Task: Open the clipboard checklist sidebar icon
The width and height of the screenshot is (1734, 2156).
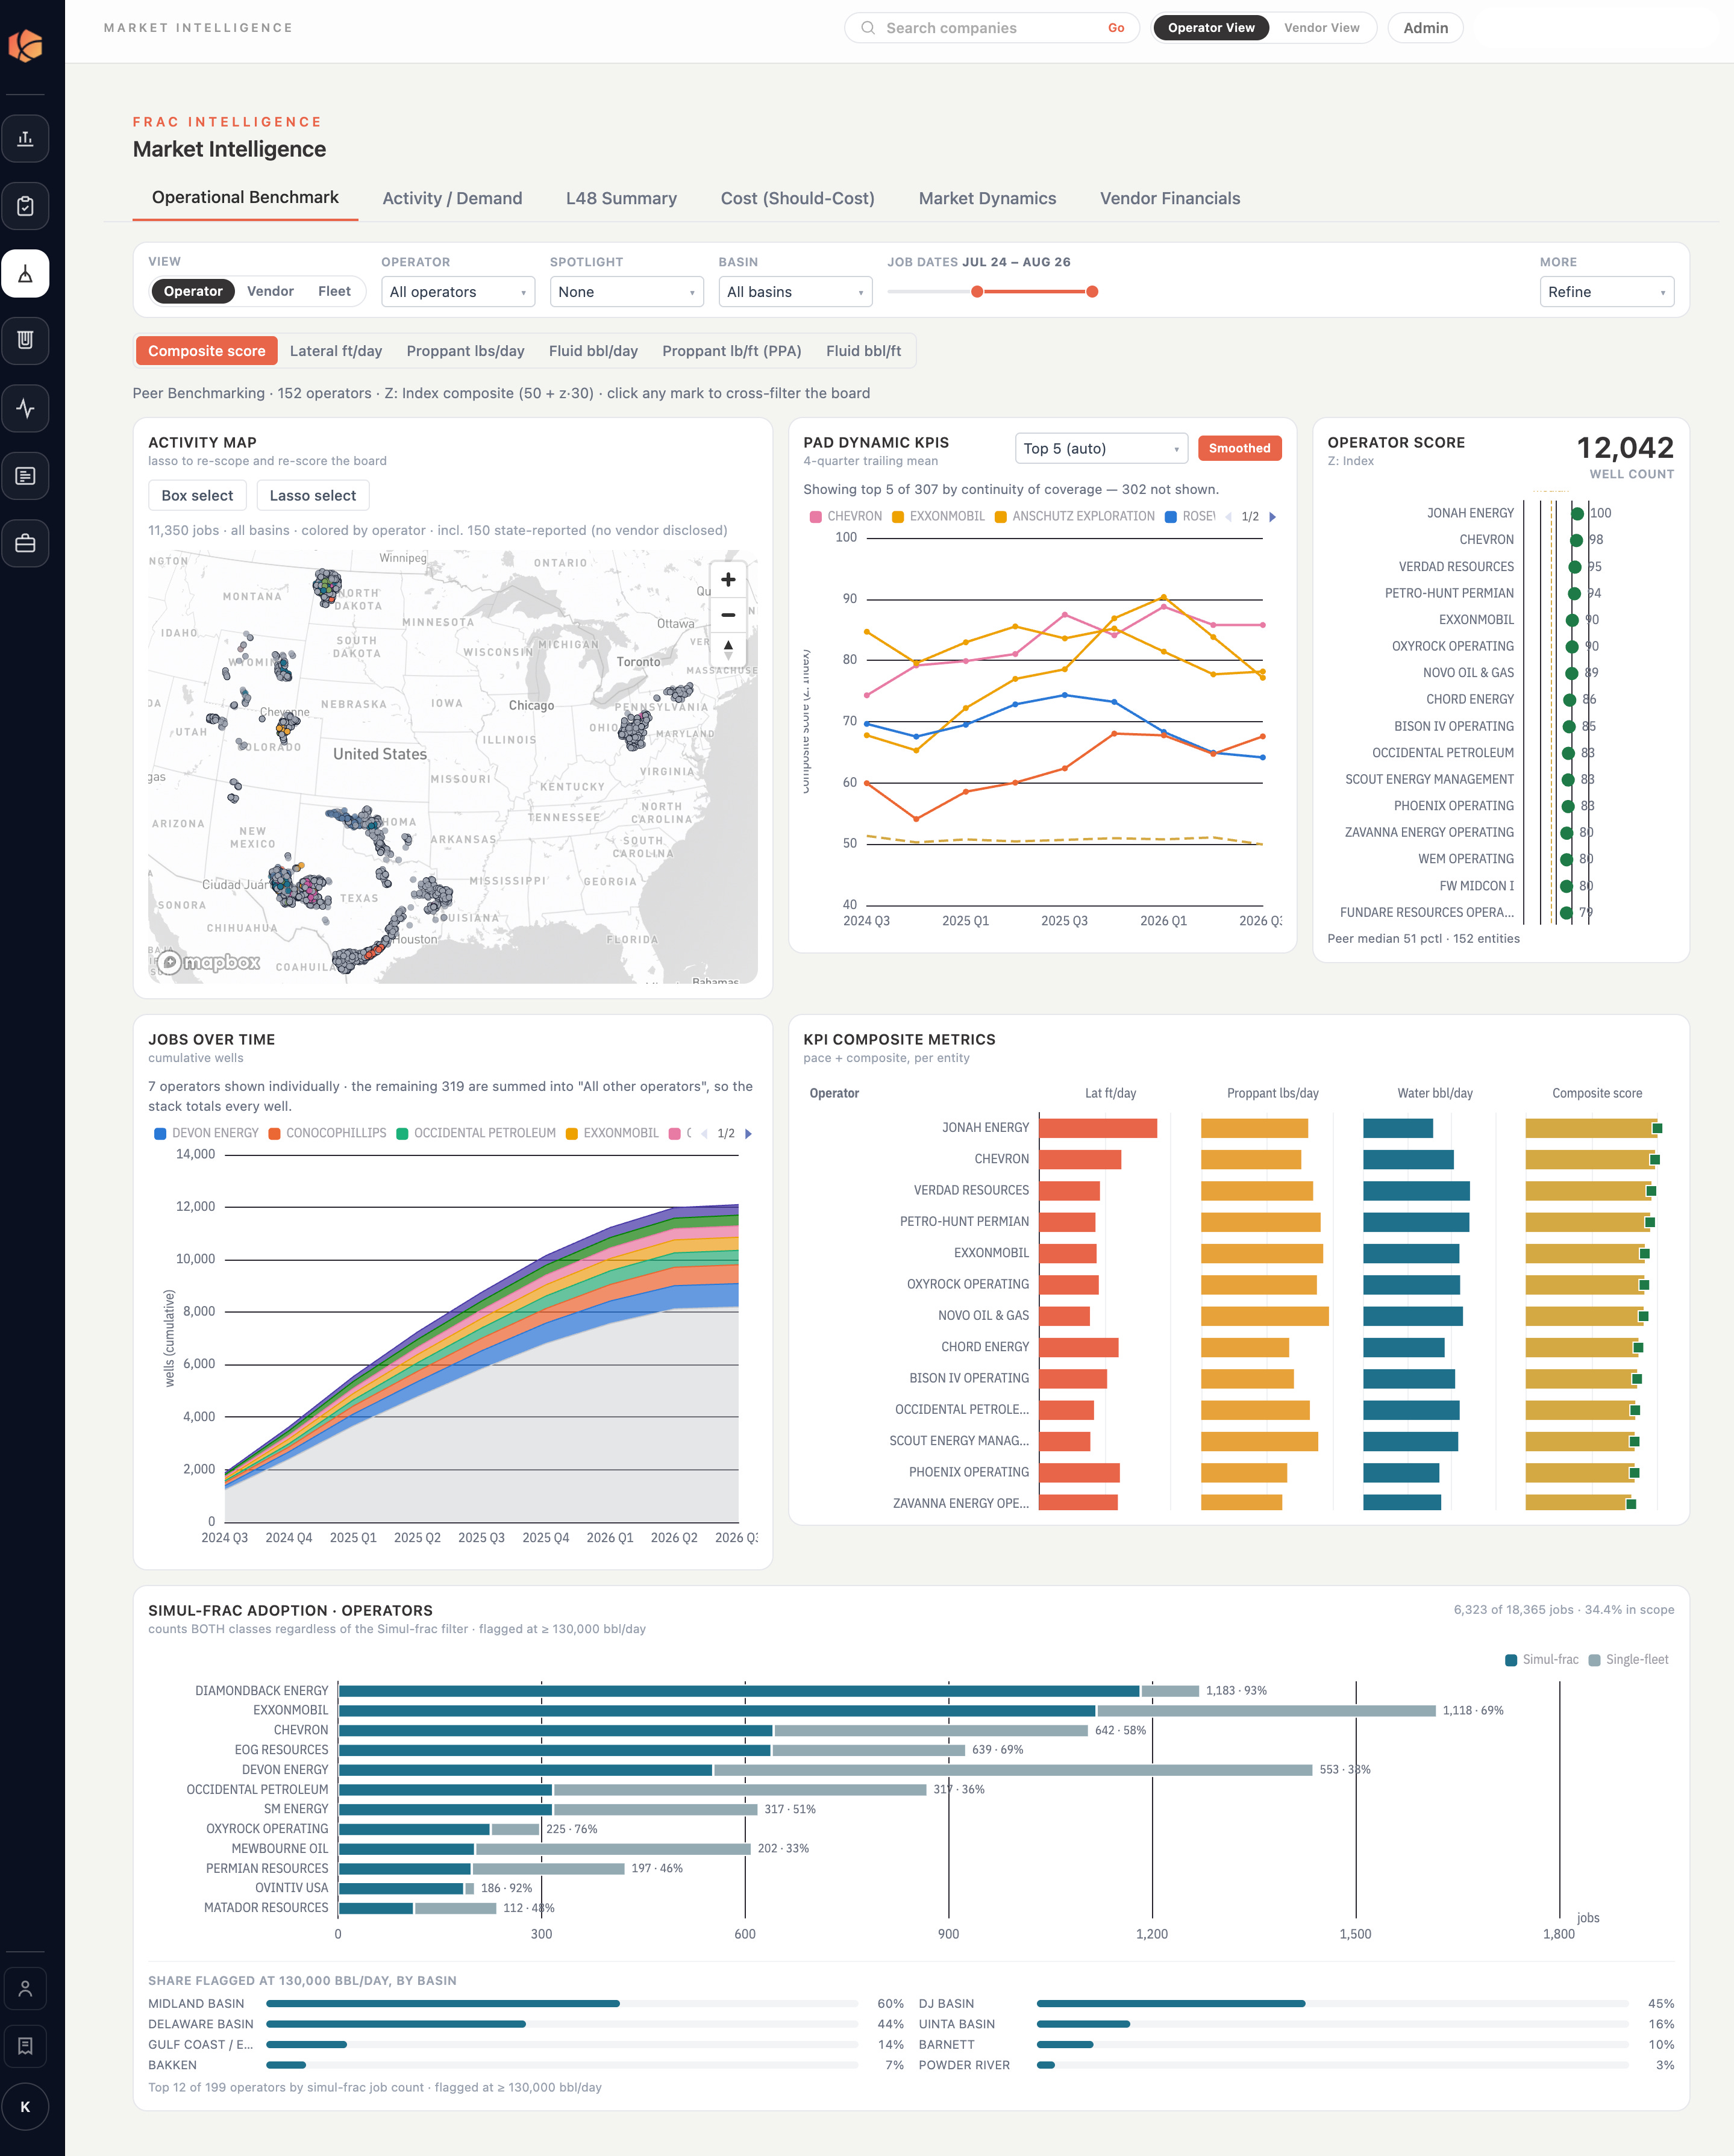Action: click(25, 206)
